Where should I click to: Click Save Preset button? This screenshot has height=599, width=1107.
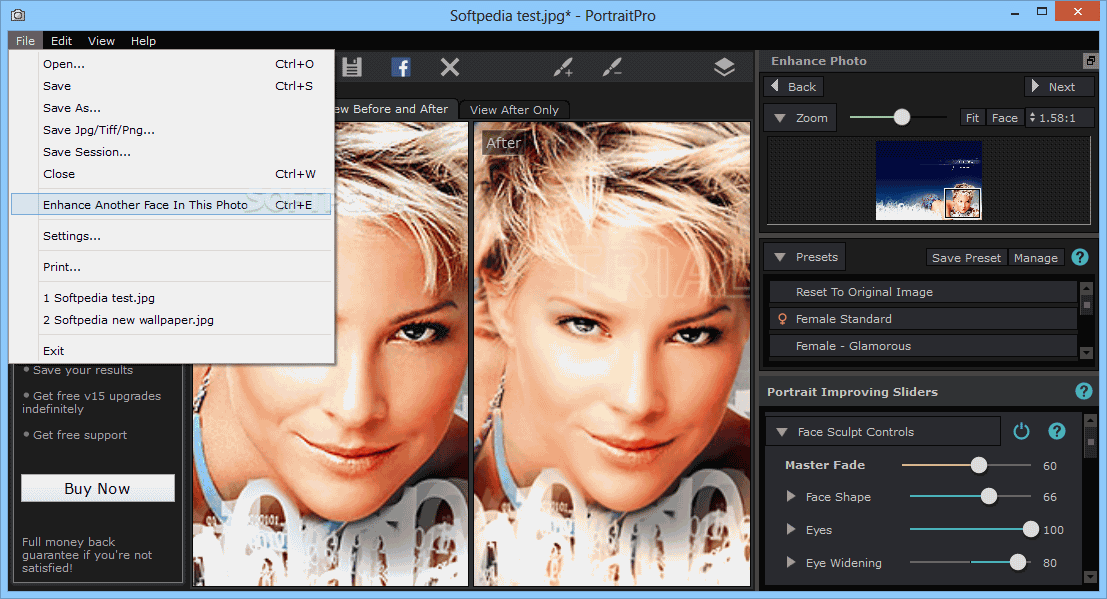pos(966,258)
